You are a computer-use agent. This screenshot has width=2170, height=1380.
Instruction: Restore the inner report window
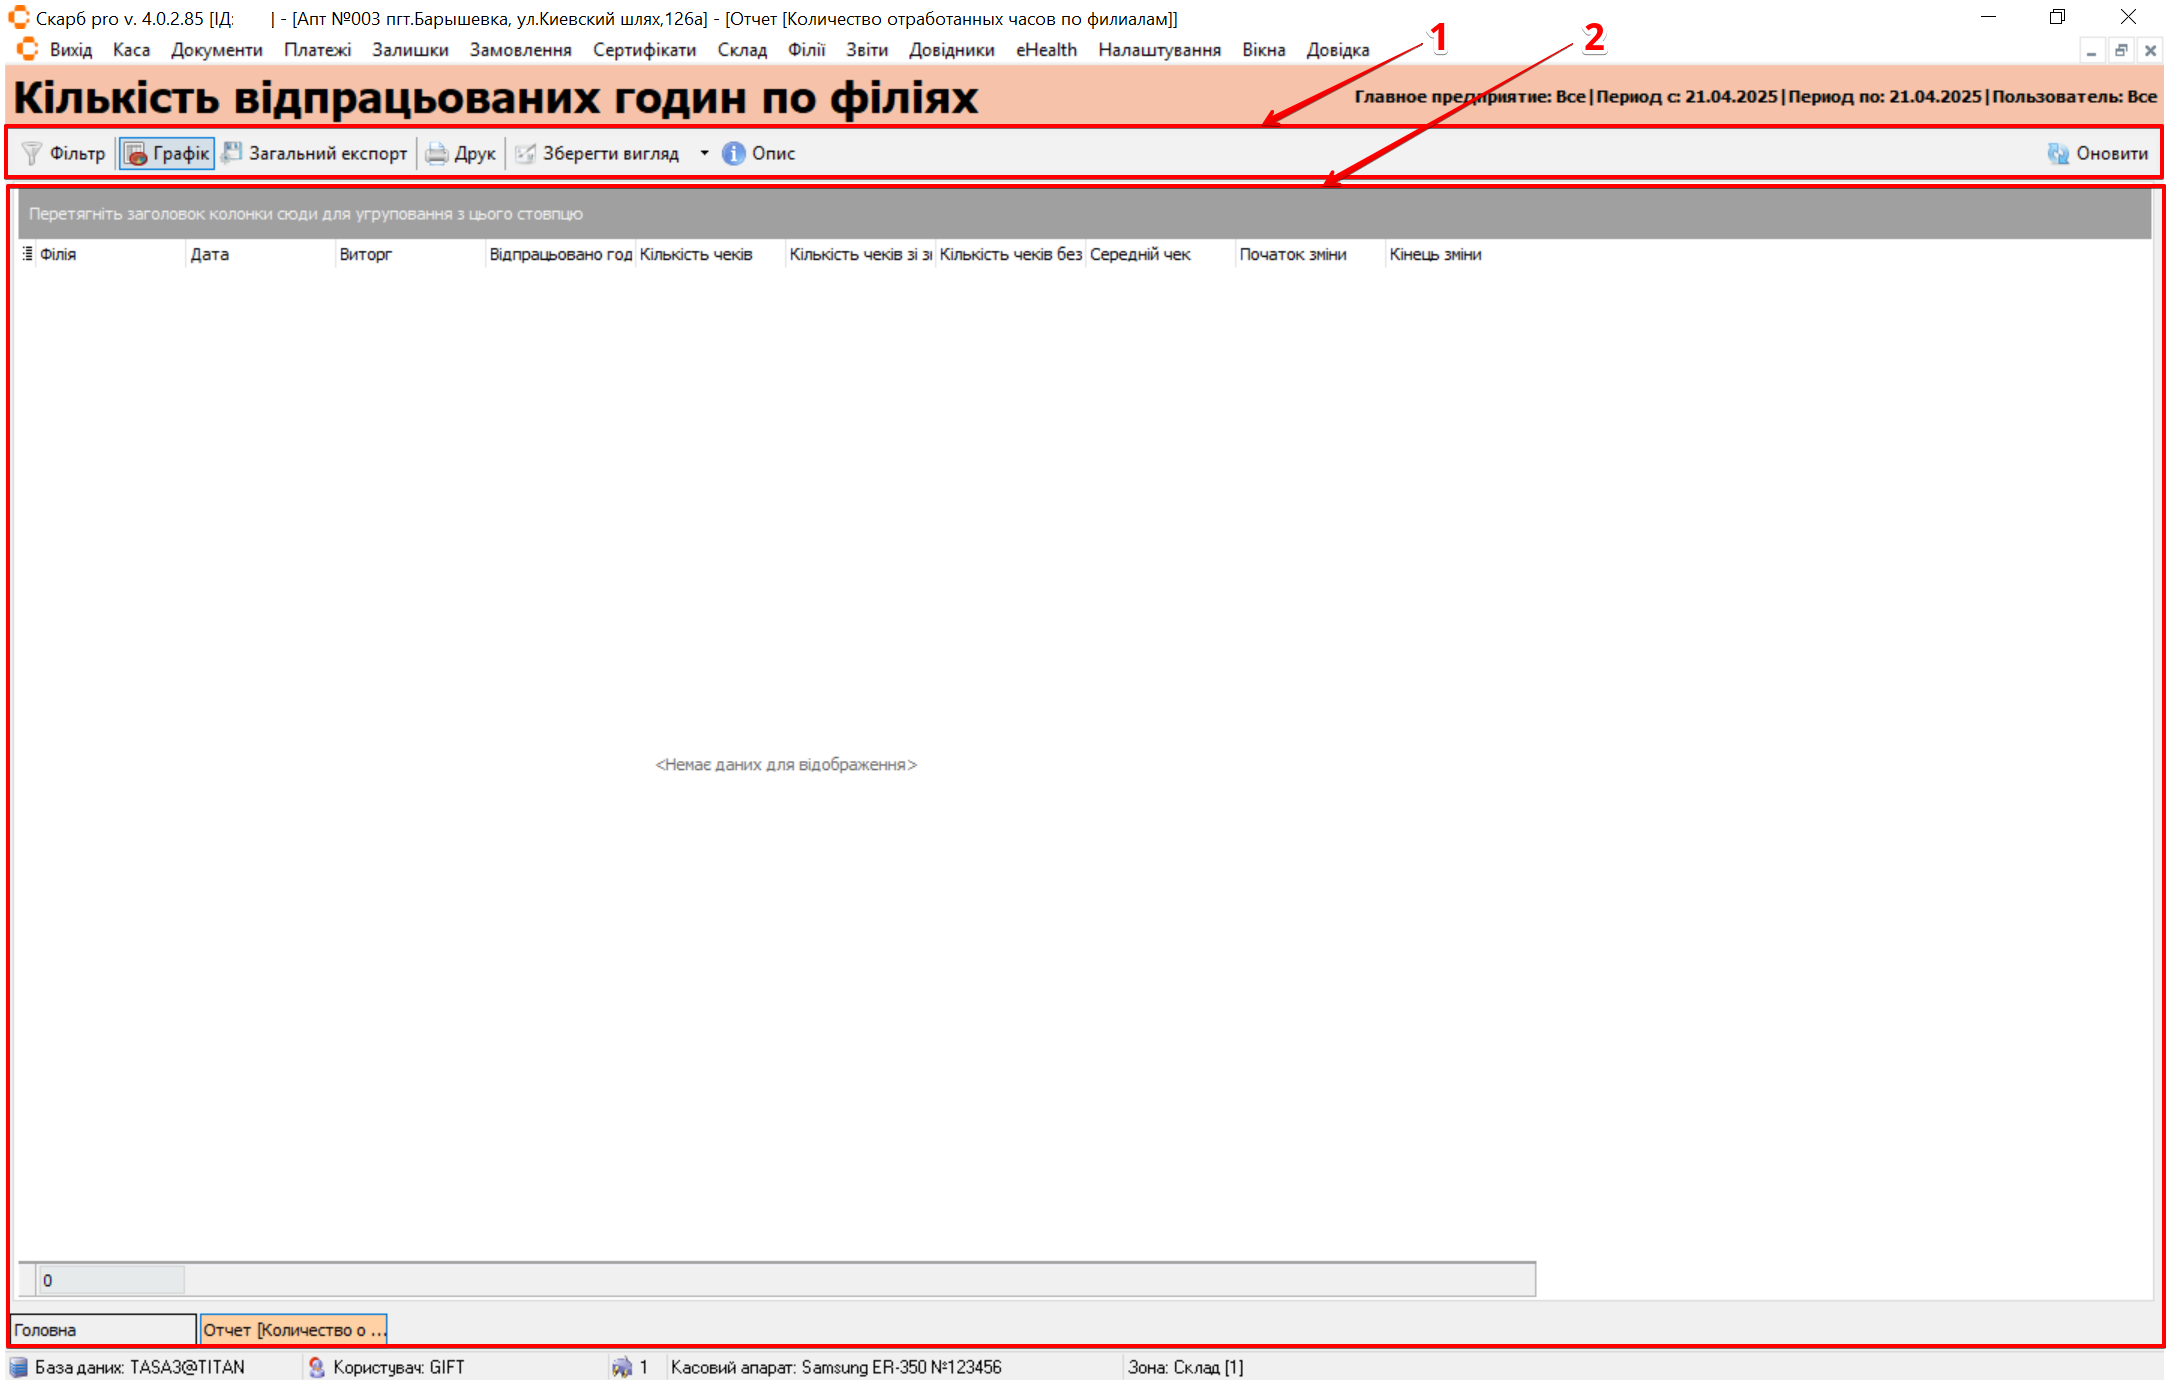coord(2120,50)
